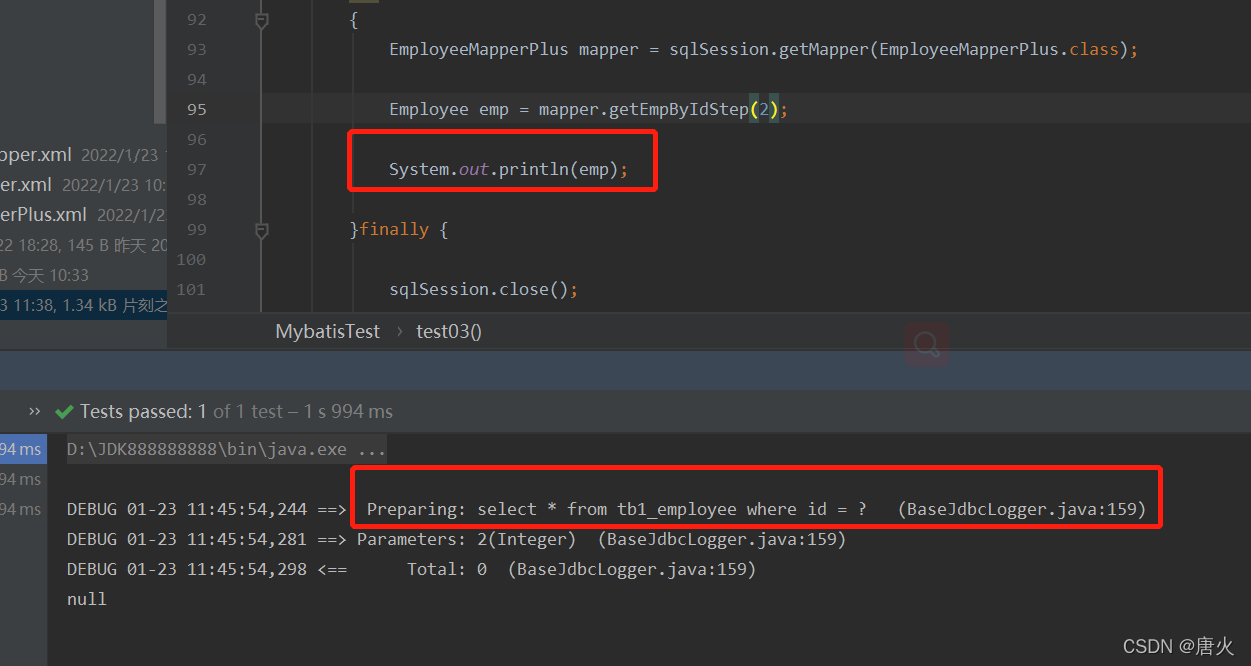Select the er.xml 2022/1/23 10 file entry
The height and width of the screenshot is (666, 1251).
[x=83, y=185]
